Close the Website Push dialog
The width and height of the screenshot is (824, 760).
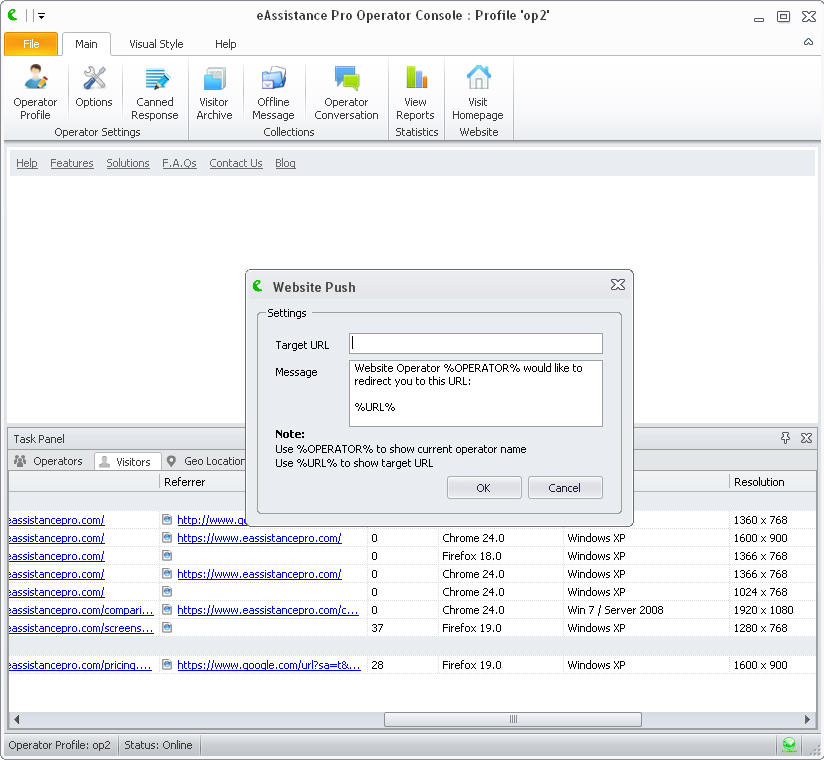coord(618,285)
